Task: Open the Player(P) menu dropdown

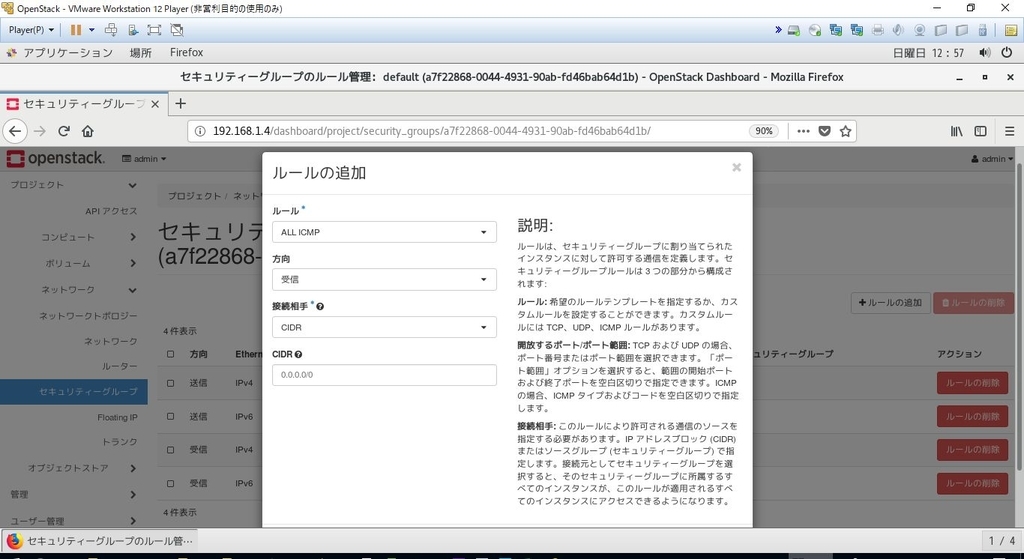Action: coord(31,30)
